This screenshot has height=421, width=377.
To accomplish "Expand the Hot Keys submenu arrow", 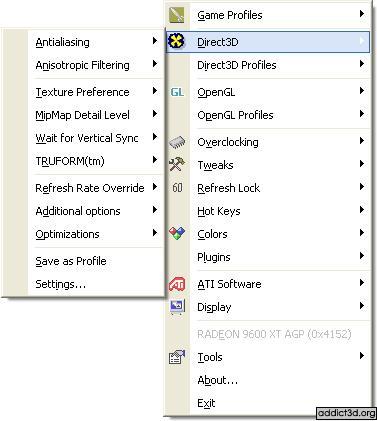I will (362, 210).
